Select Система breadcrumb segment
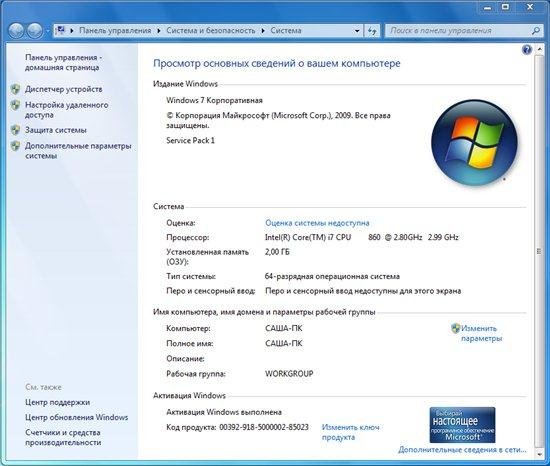 tap(286, 31)
